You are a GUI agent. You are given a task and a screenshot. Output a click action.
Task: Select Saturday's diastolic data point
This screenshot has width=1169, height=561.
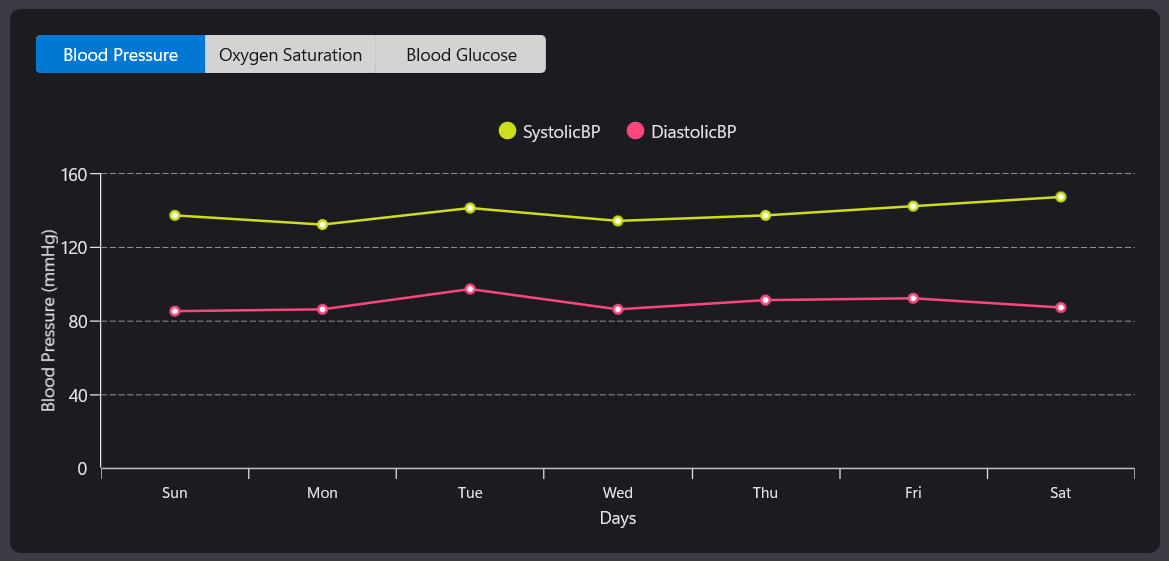click(x=1061, y=307)
